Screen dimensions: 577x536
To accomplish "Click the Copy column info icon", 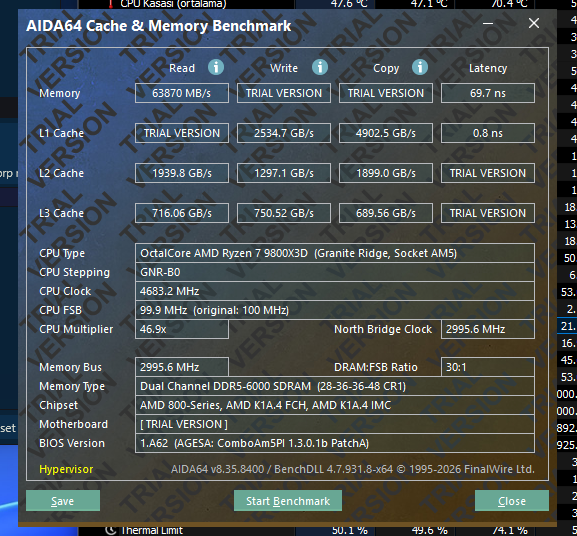I will 420,67.
